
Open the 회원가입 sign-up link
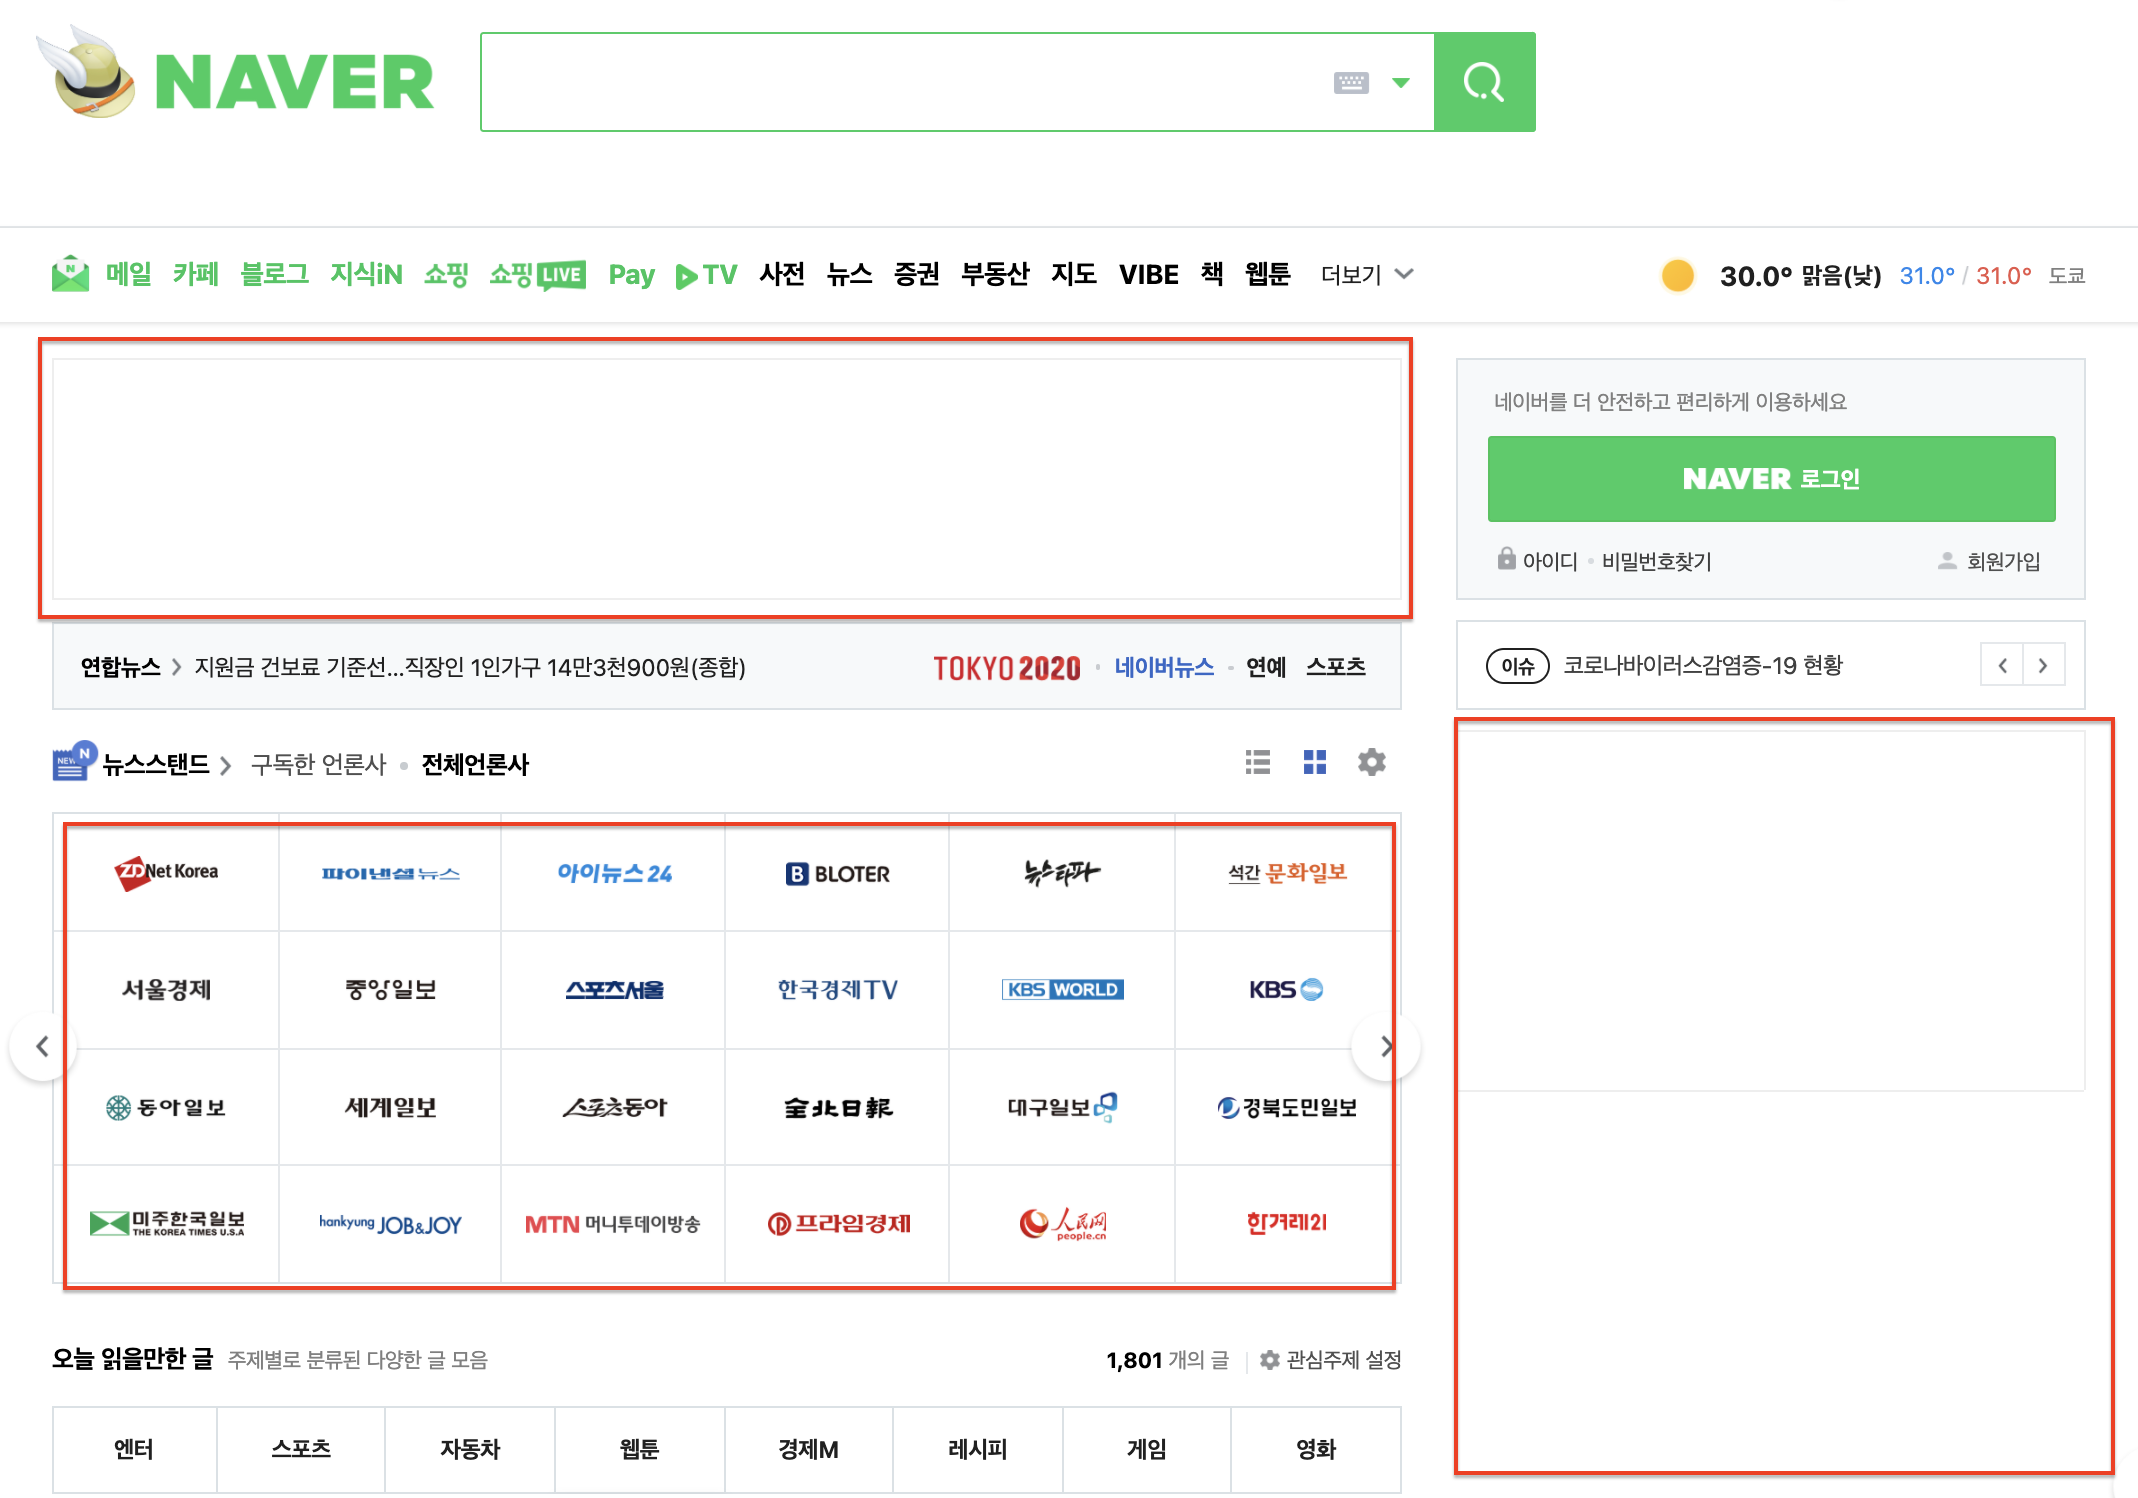[2003, 562]
